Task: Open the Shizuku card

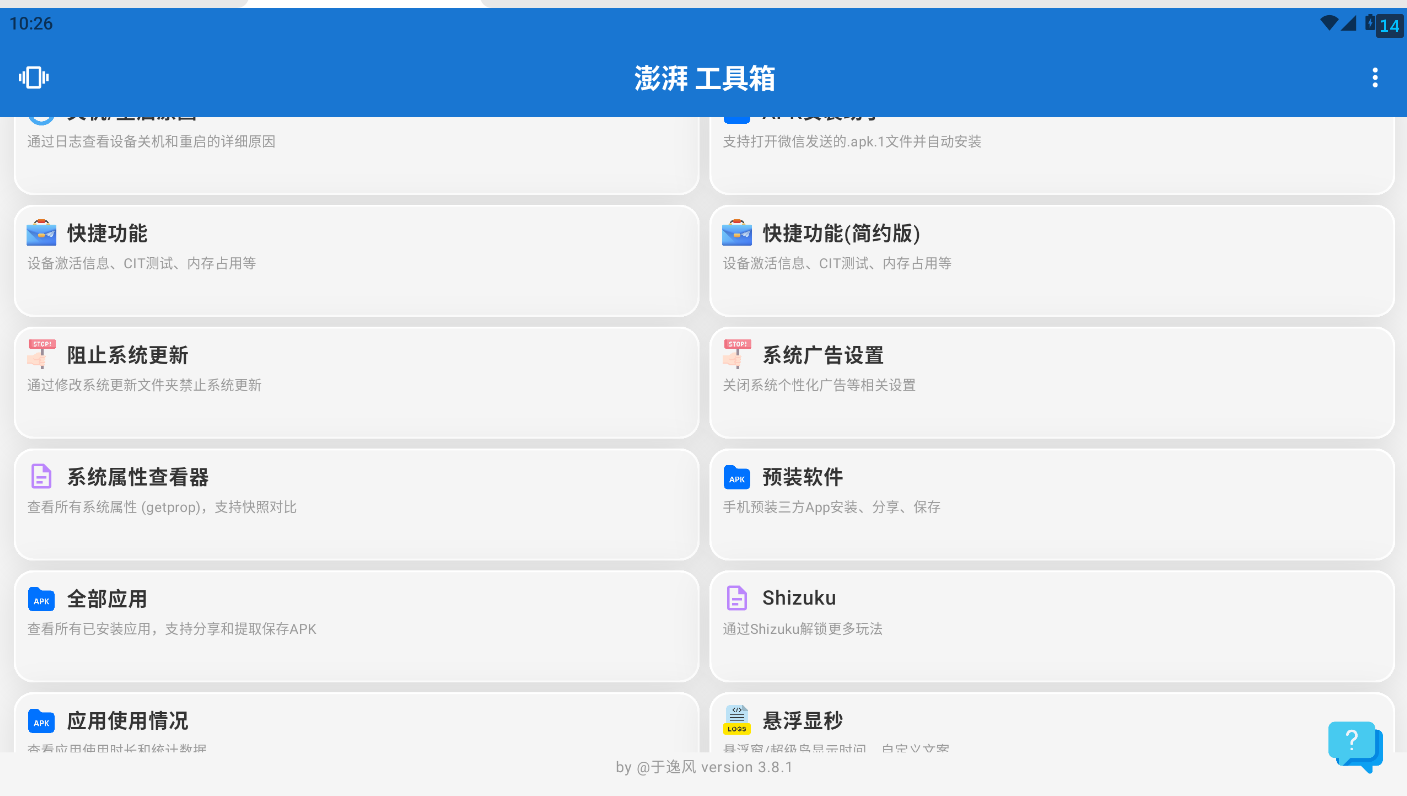Action: (x=1051, y=625)
